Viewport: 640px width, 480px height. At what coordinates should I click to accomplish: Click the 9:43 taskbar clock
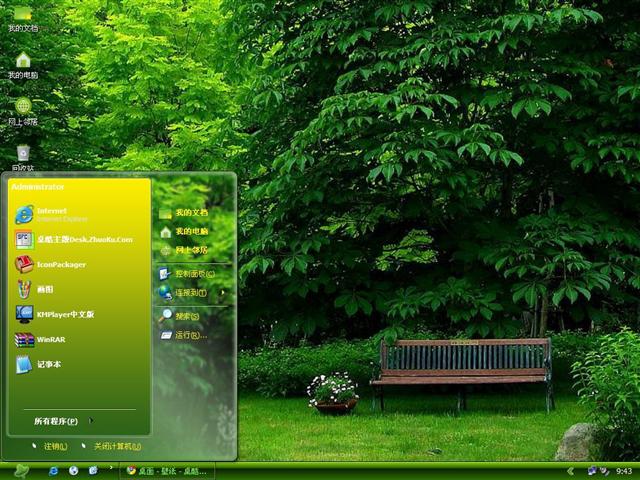coord(623,471)
